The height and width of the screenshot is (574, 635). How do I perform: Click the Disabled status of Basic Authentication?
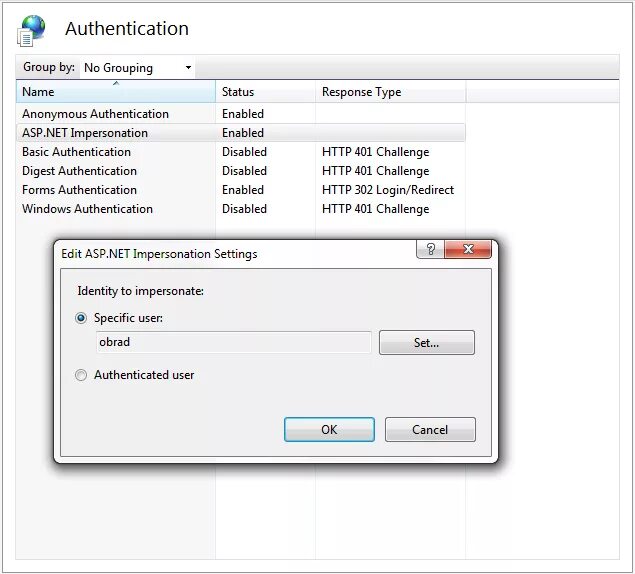click(x=244, y=152)
